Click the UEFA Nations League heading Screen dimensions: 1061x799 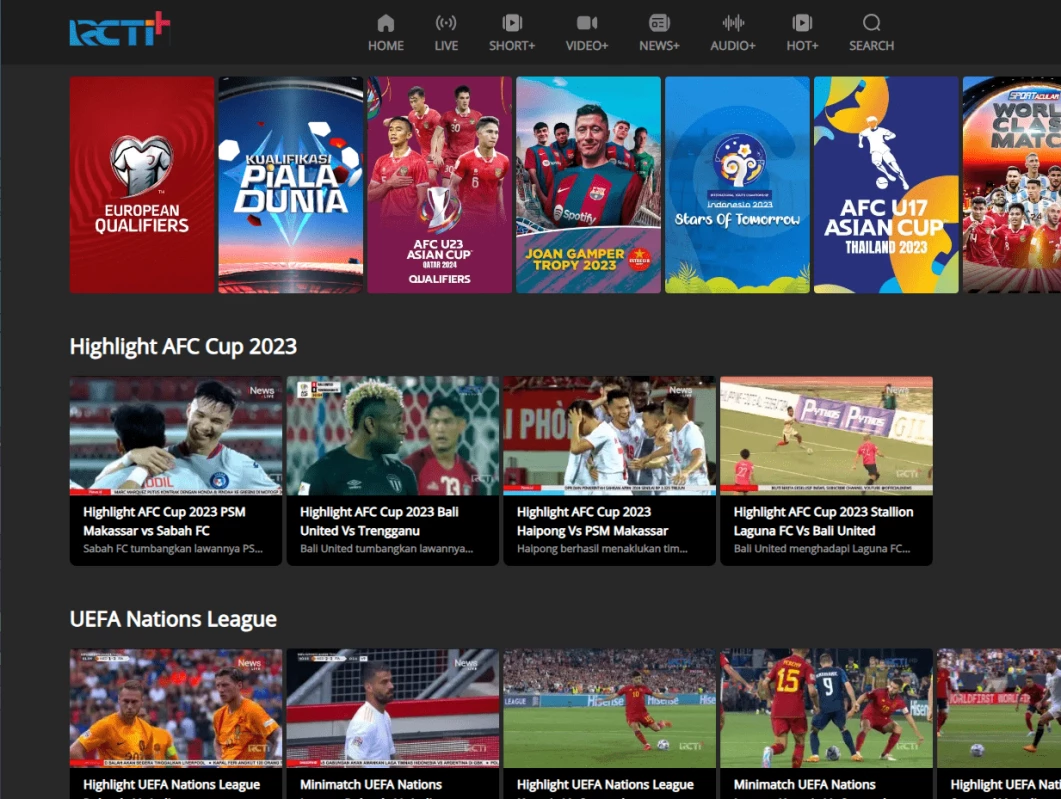[173, 619]
